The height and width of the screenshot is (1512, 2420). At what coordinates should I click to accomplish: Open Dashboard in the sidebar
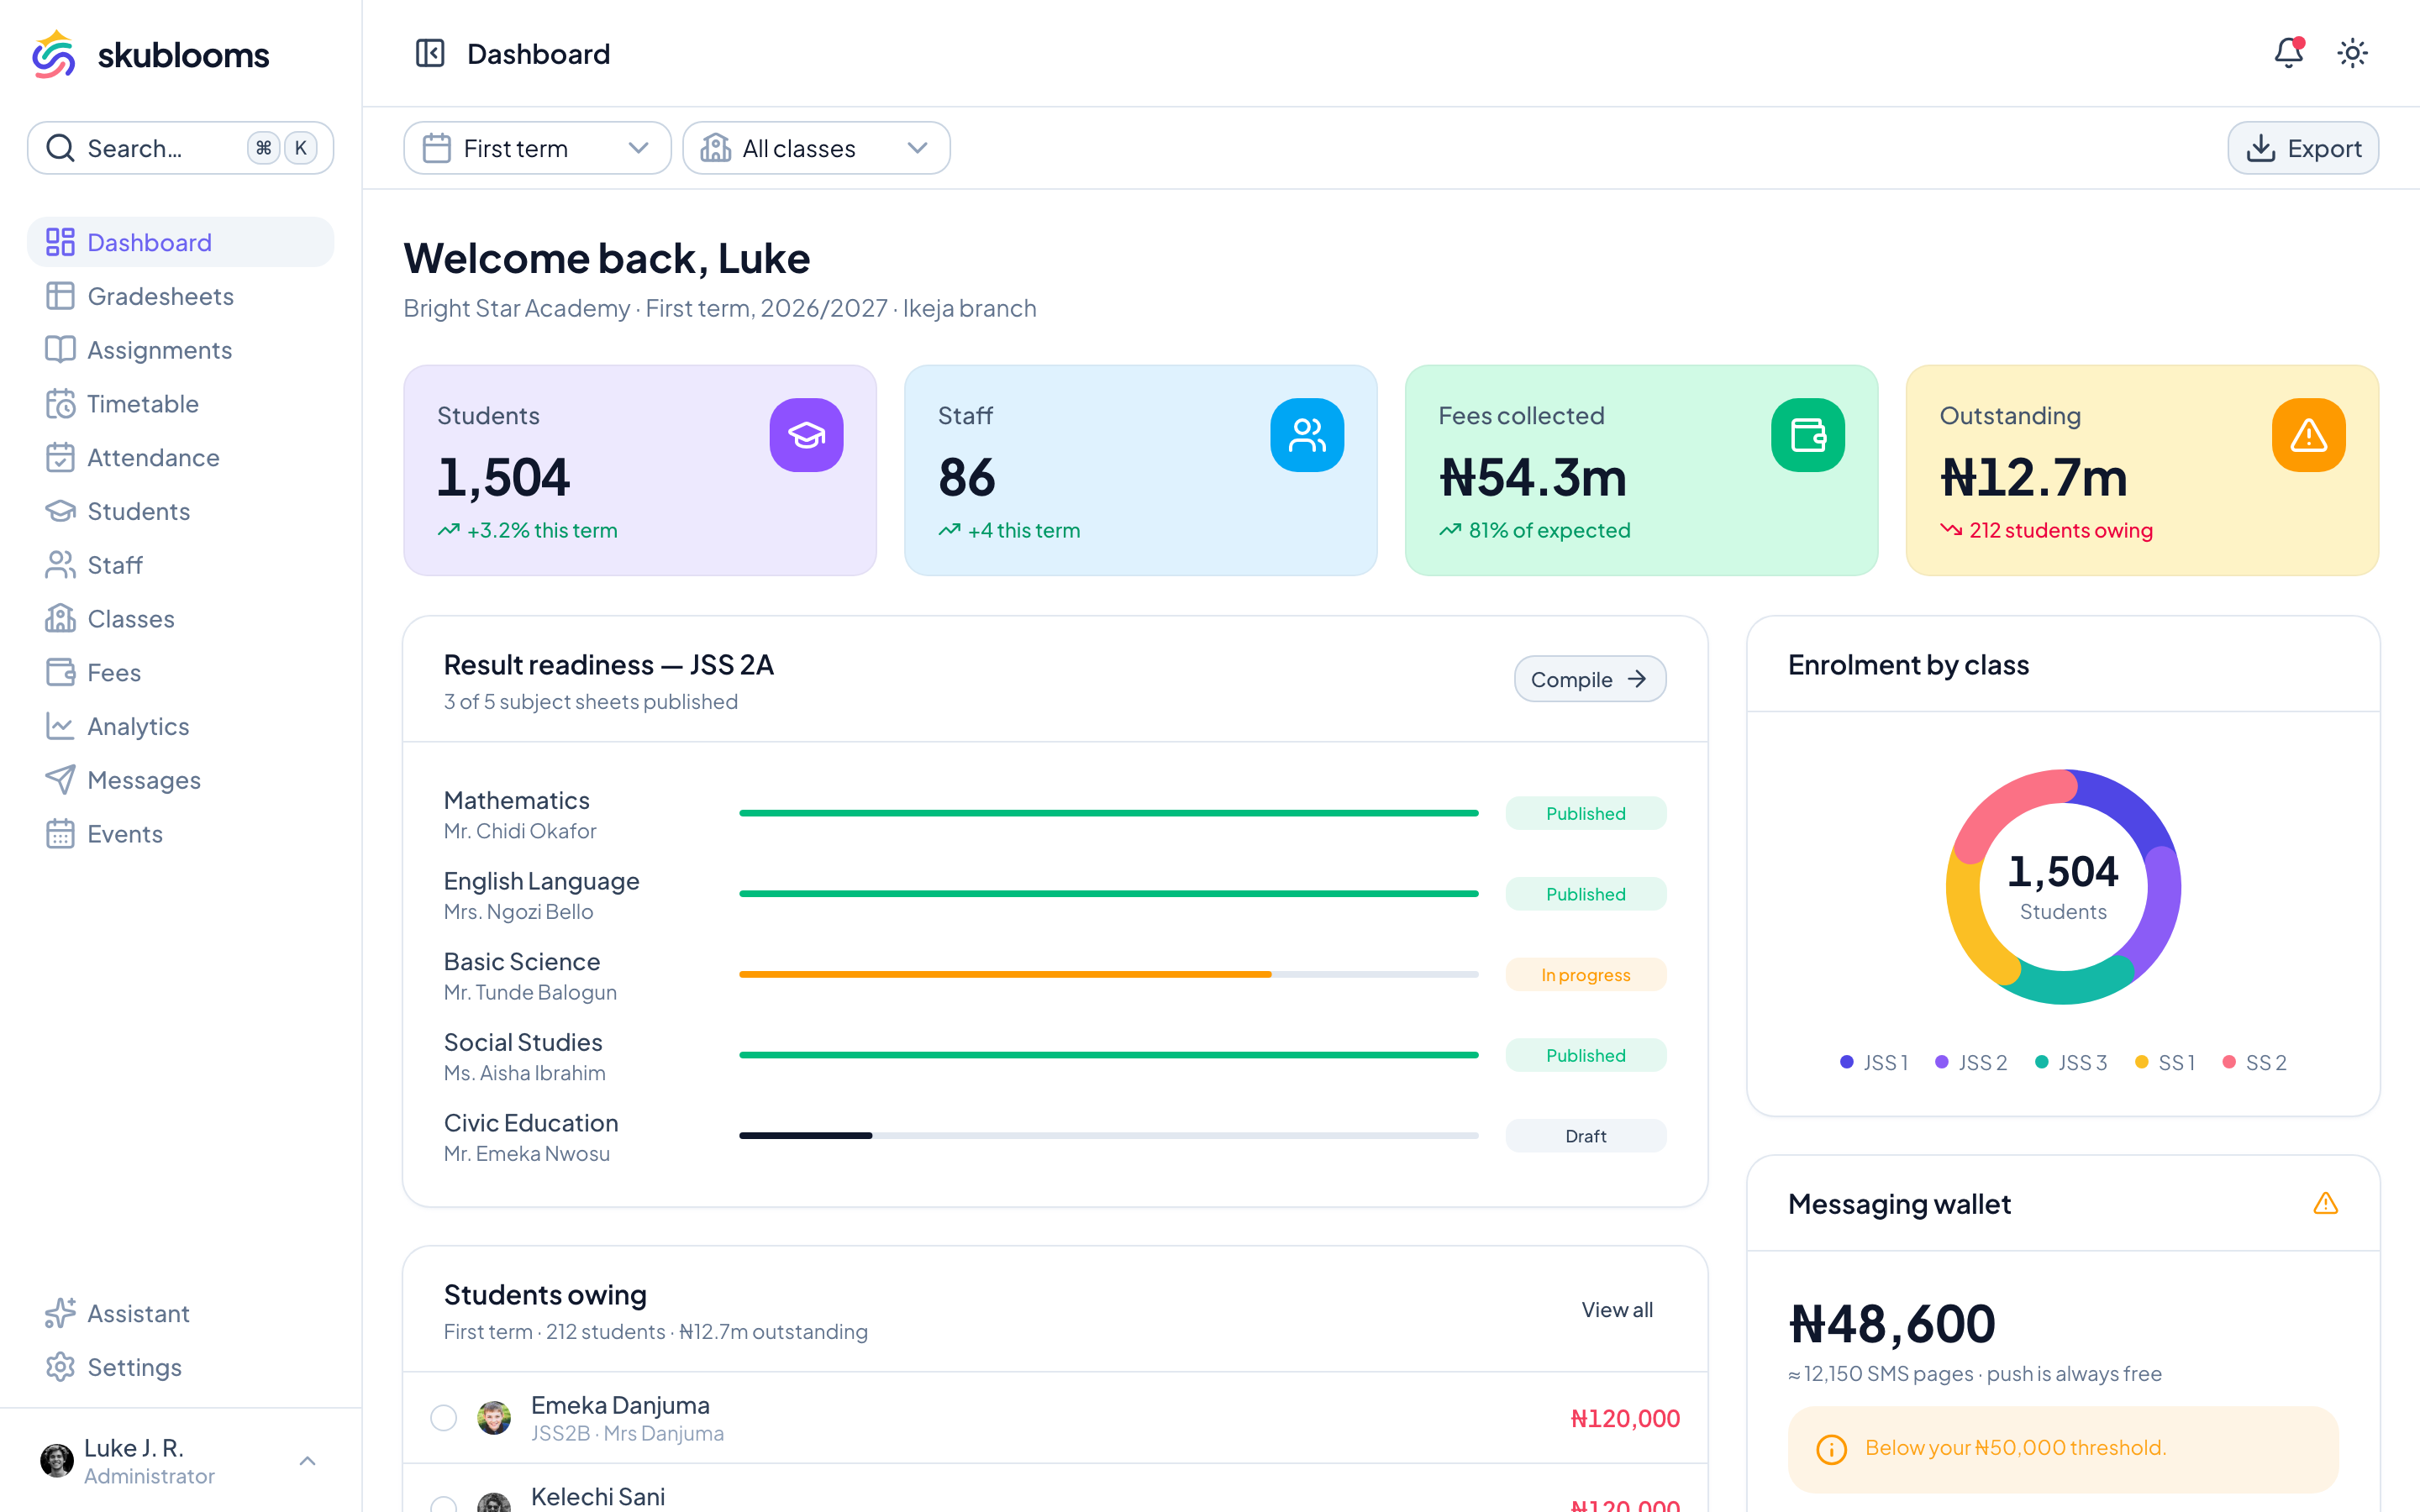click(x=180, y=242)
